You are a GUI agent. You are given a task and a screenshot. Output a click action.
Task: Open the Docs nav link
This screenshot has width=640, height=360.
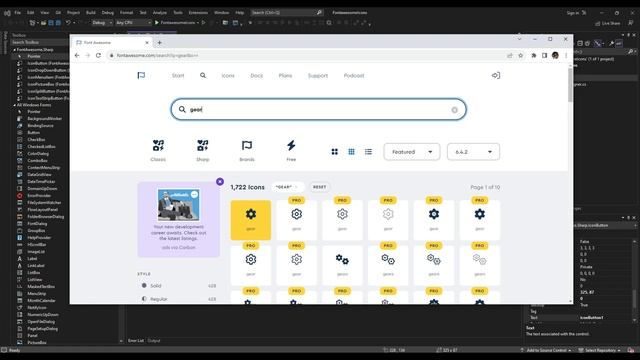[257, 76]
